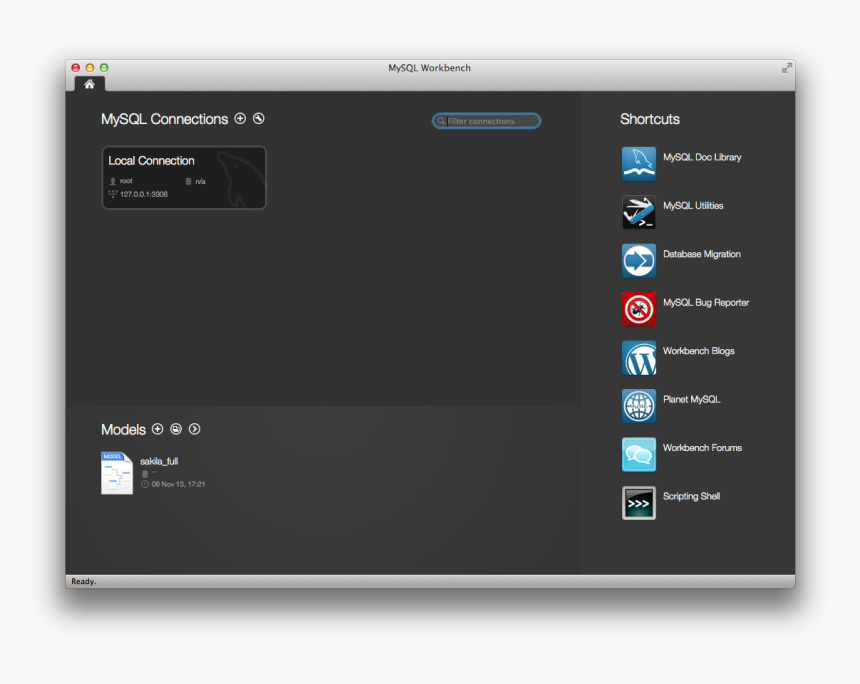Click the Workbench Blogs label
The height and width of the screenshot is (684, 860).
click(699, 351)
